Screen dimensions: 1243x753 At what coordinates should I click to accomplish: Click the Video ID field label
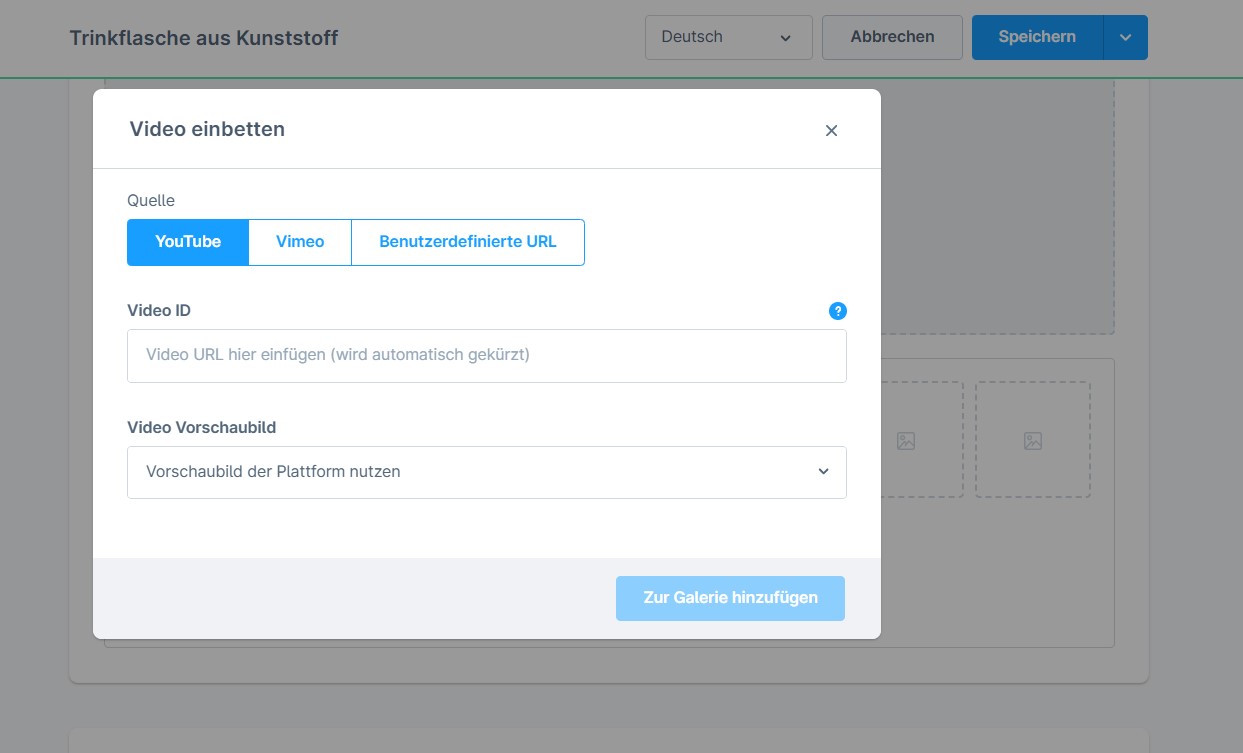pyautogui.click(x=159, y=311)
